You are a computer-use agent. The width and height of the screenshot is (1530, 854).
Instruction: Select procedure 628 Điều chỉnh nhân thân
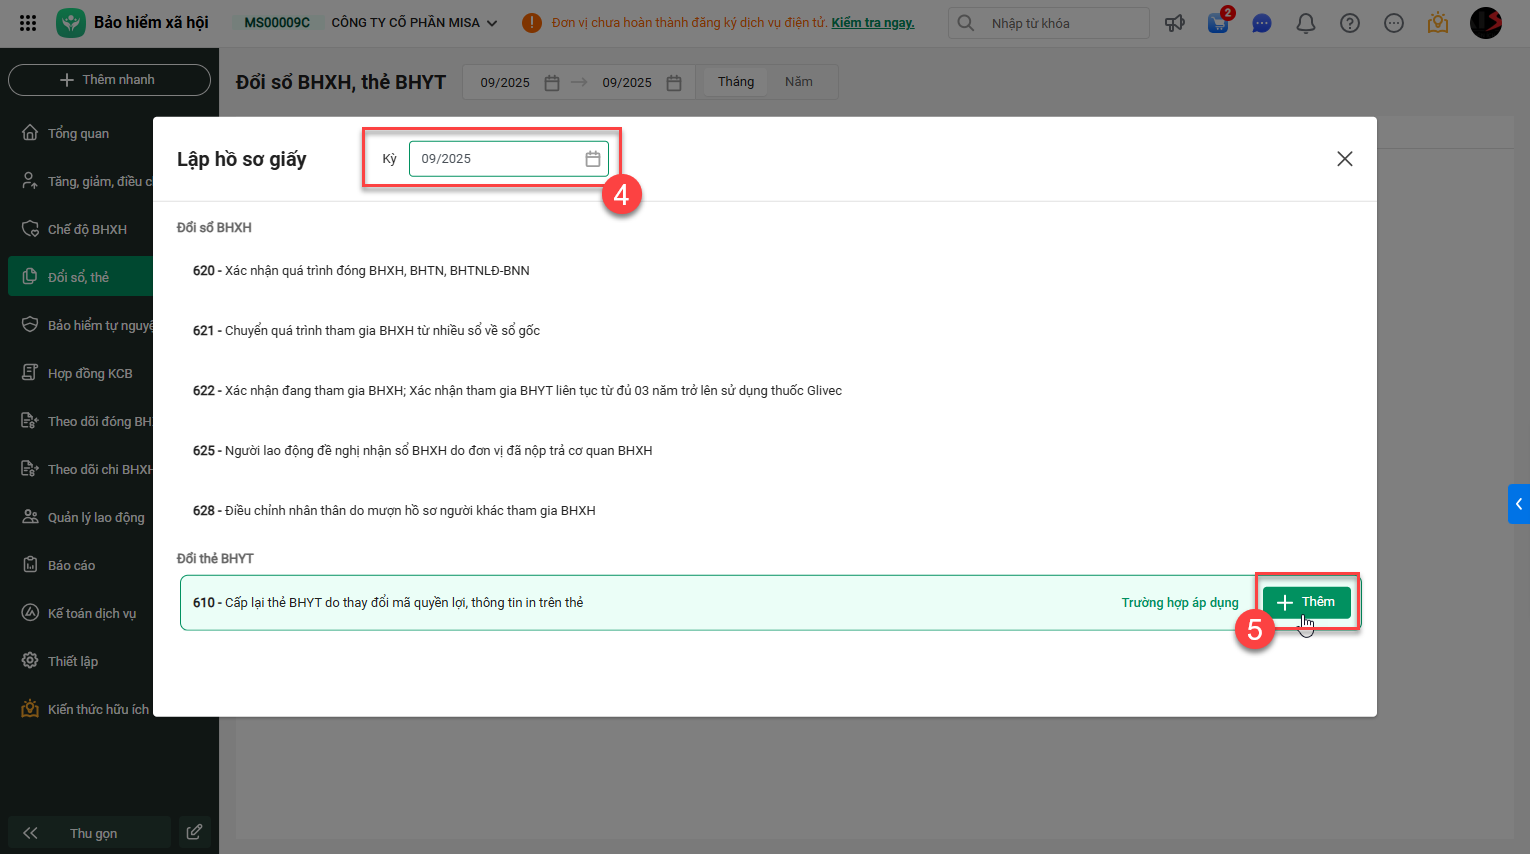tap(768, 511)
